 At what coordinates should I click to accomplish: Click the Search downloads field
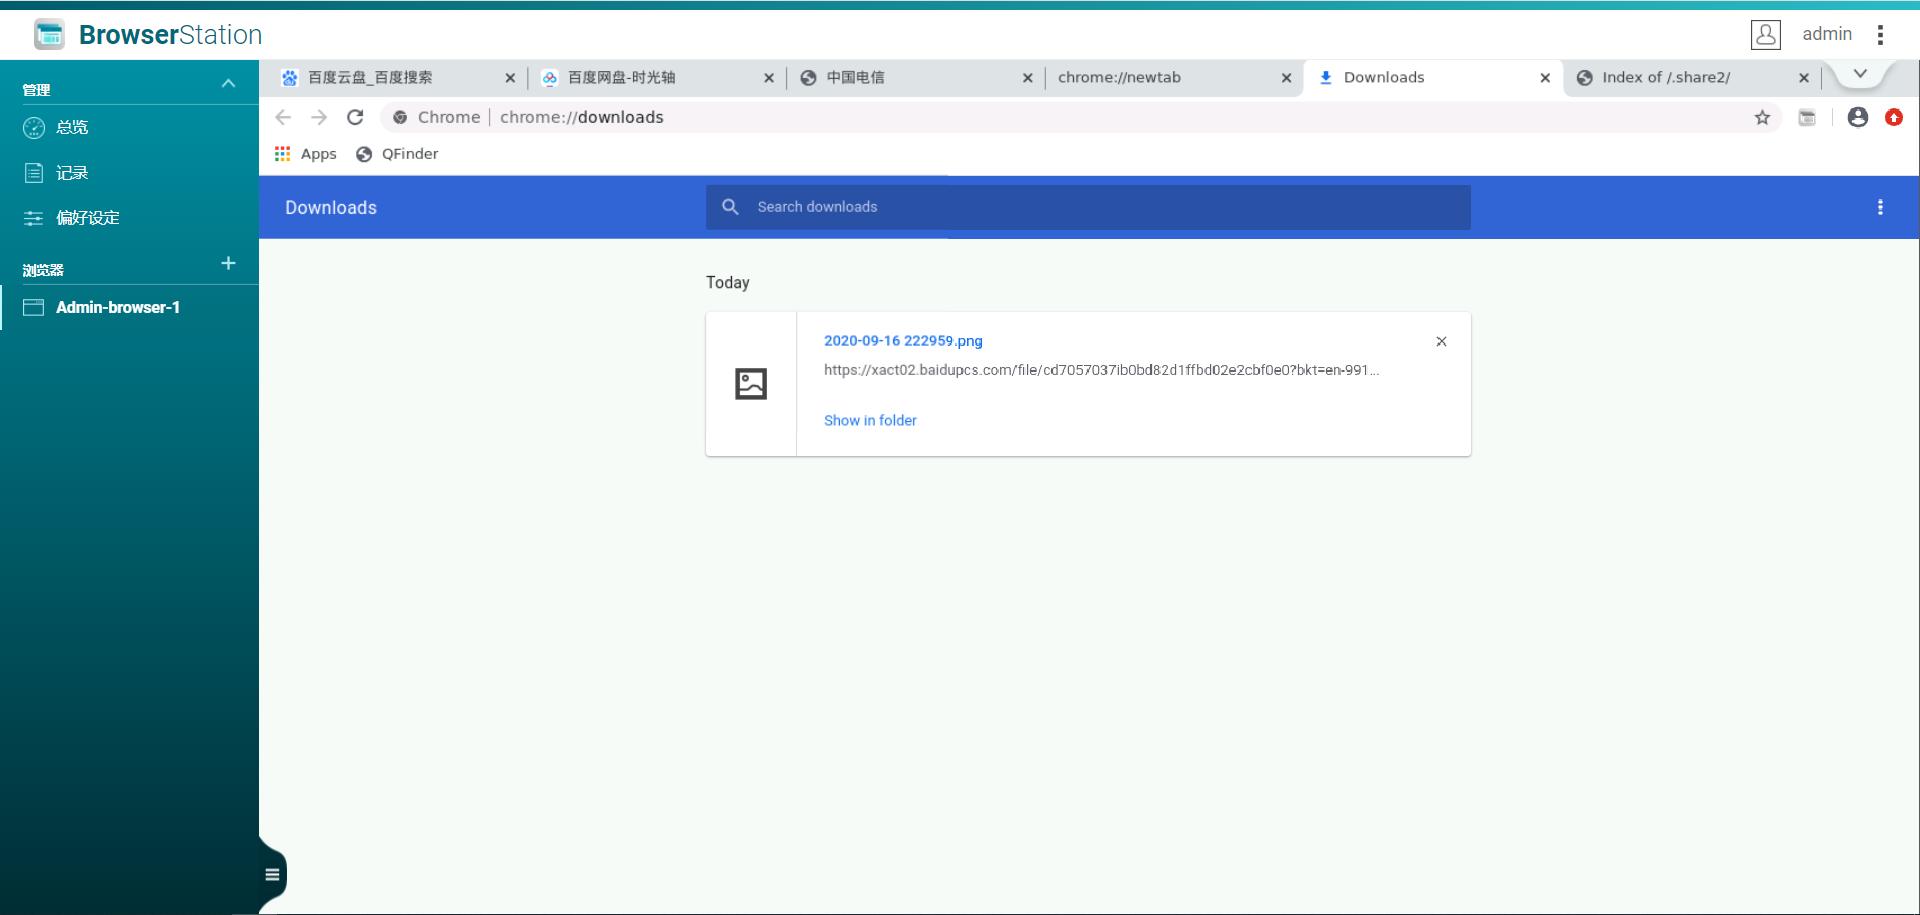click(x=1088, y=207)
